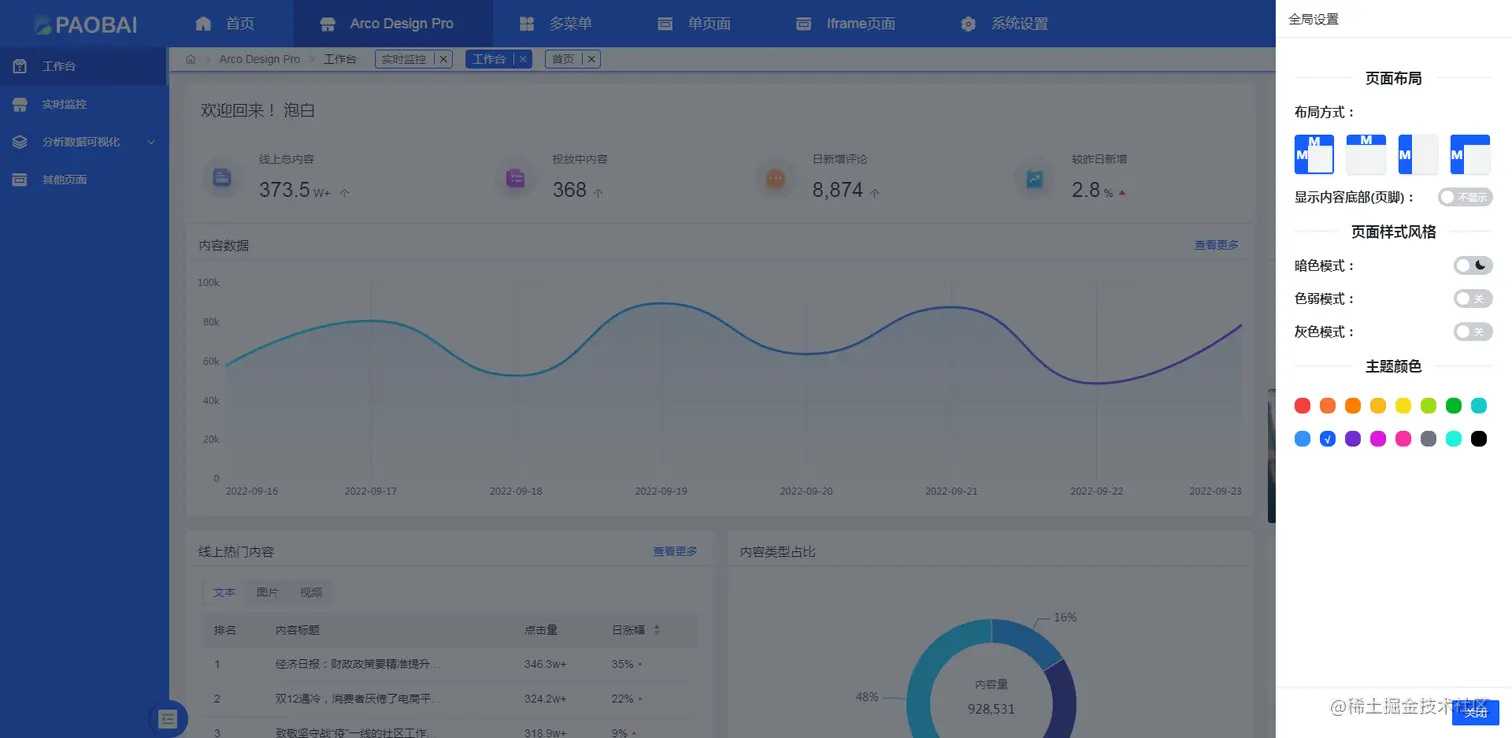Apply the teal theme color in first row
1512x738 pixels.
tap(1479, 405)
